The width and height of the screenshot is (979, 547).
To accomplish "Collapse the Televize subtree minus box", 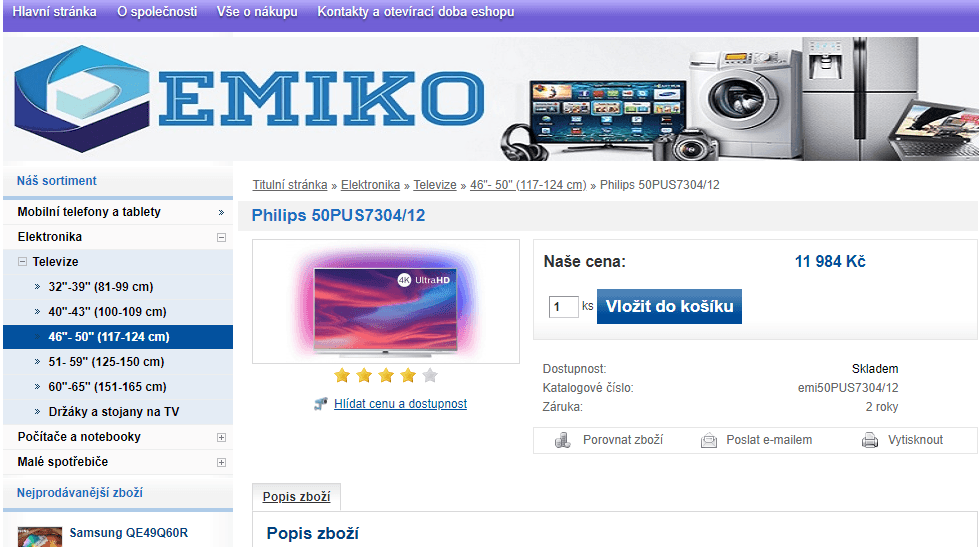I will pos(22,262).
